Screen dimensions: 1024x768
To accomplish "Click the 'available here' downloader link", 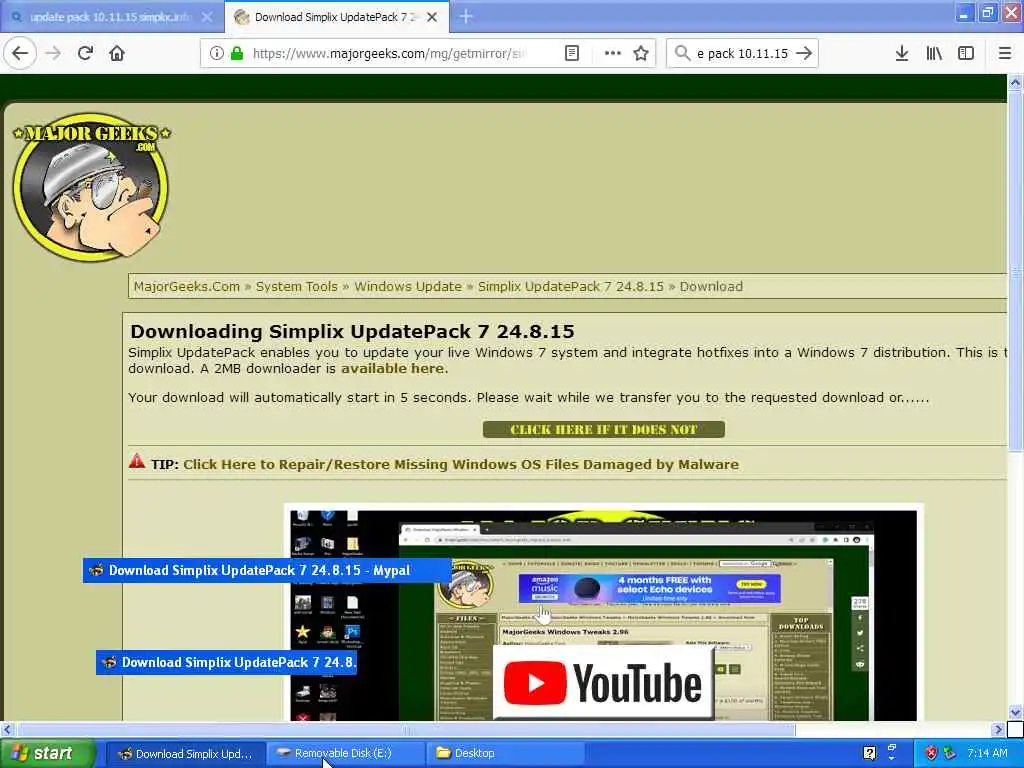I will coord(392,368).
